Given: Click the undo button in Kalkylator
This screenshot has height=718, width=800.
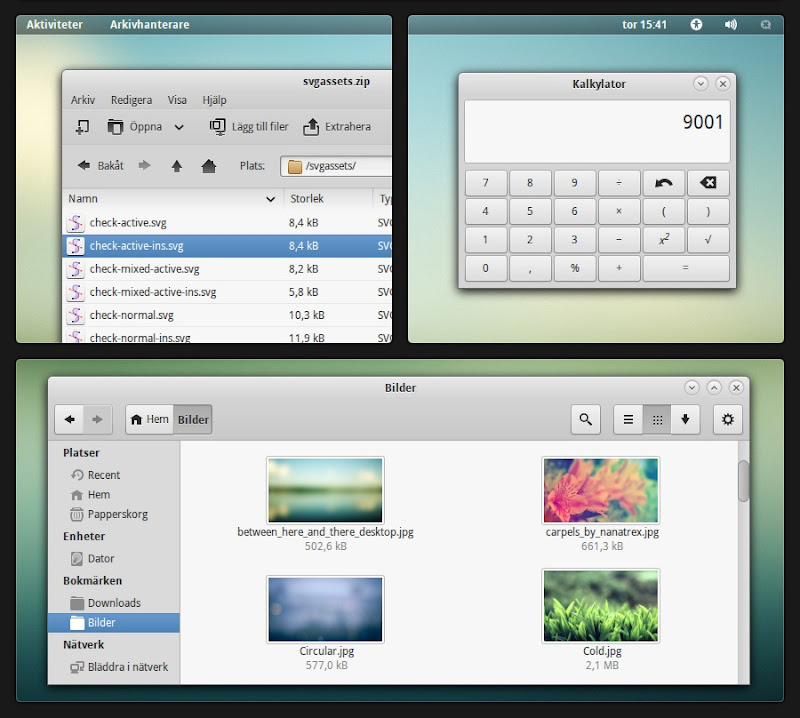Looking at the screenshot, I should pos(663,183).
